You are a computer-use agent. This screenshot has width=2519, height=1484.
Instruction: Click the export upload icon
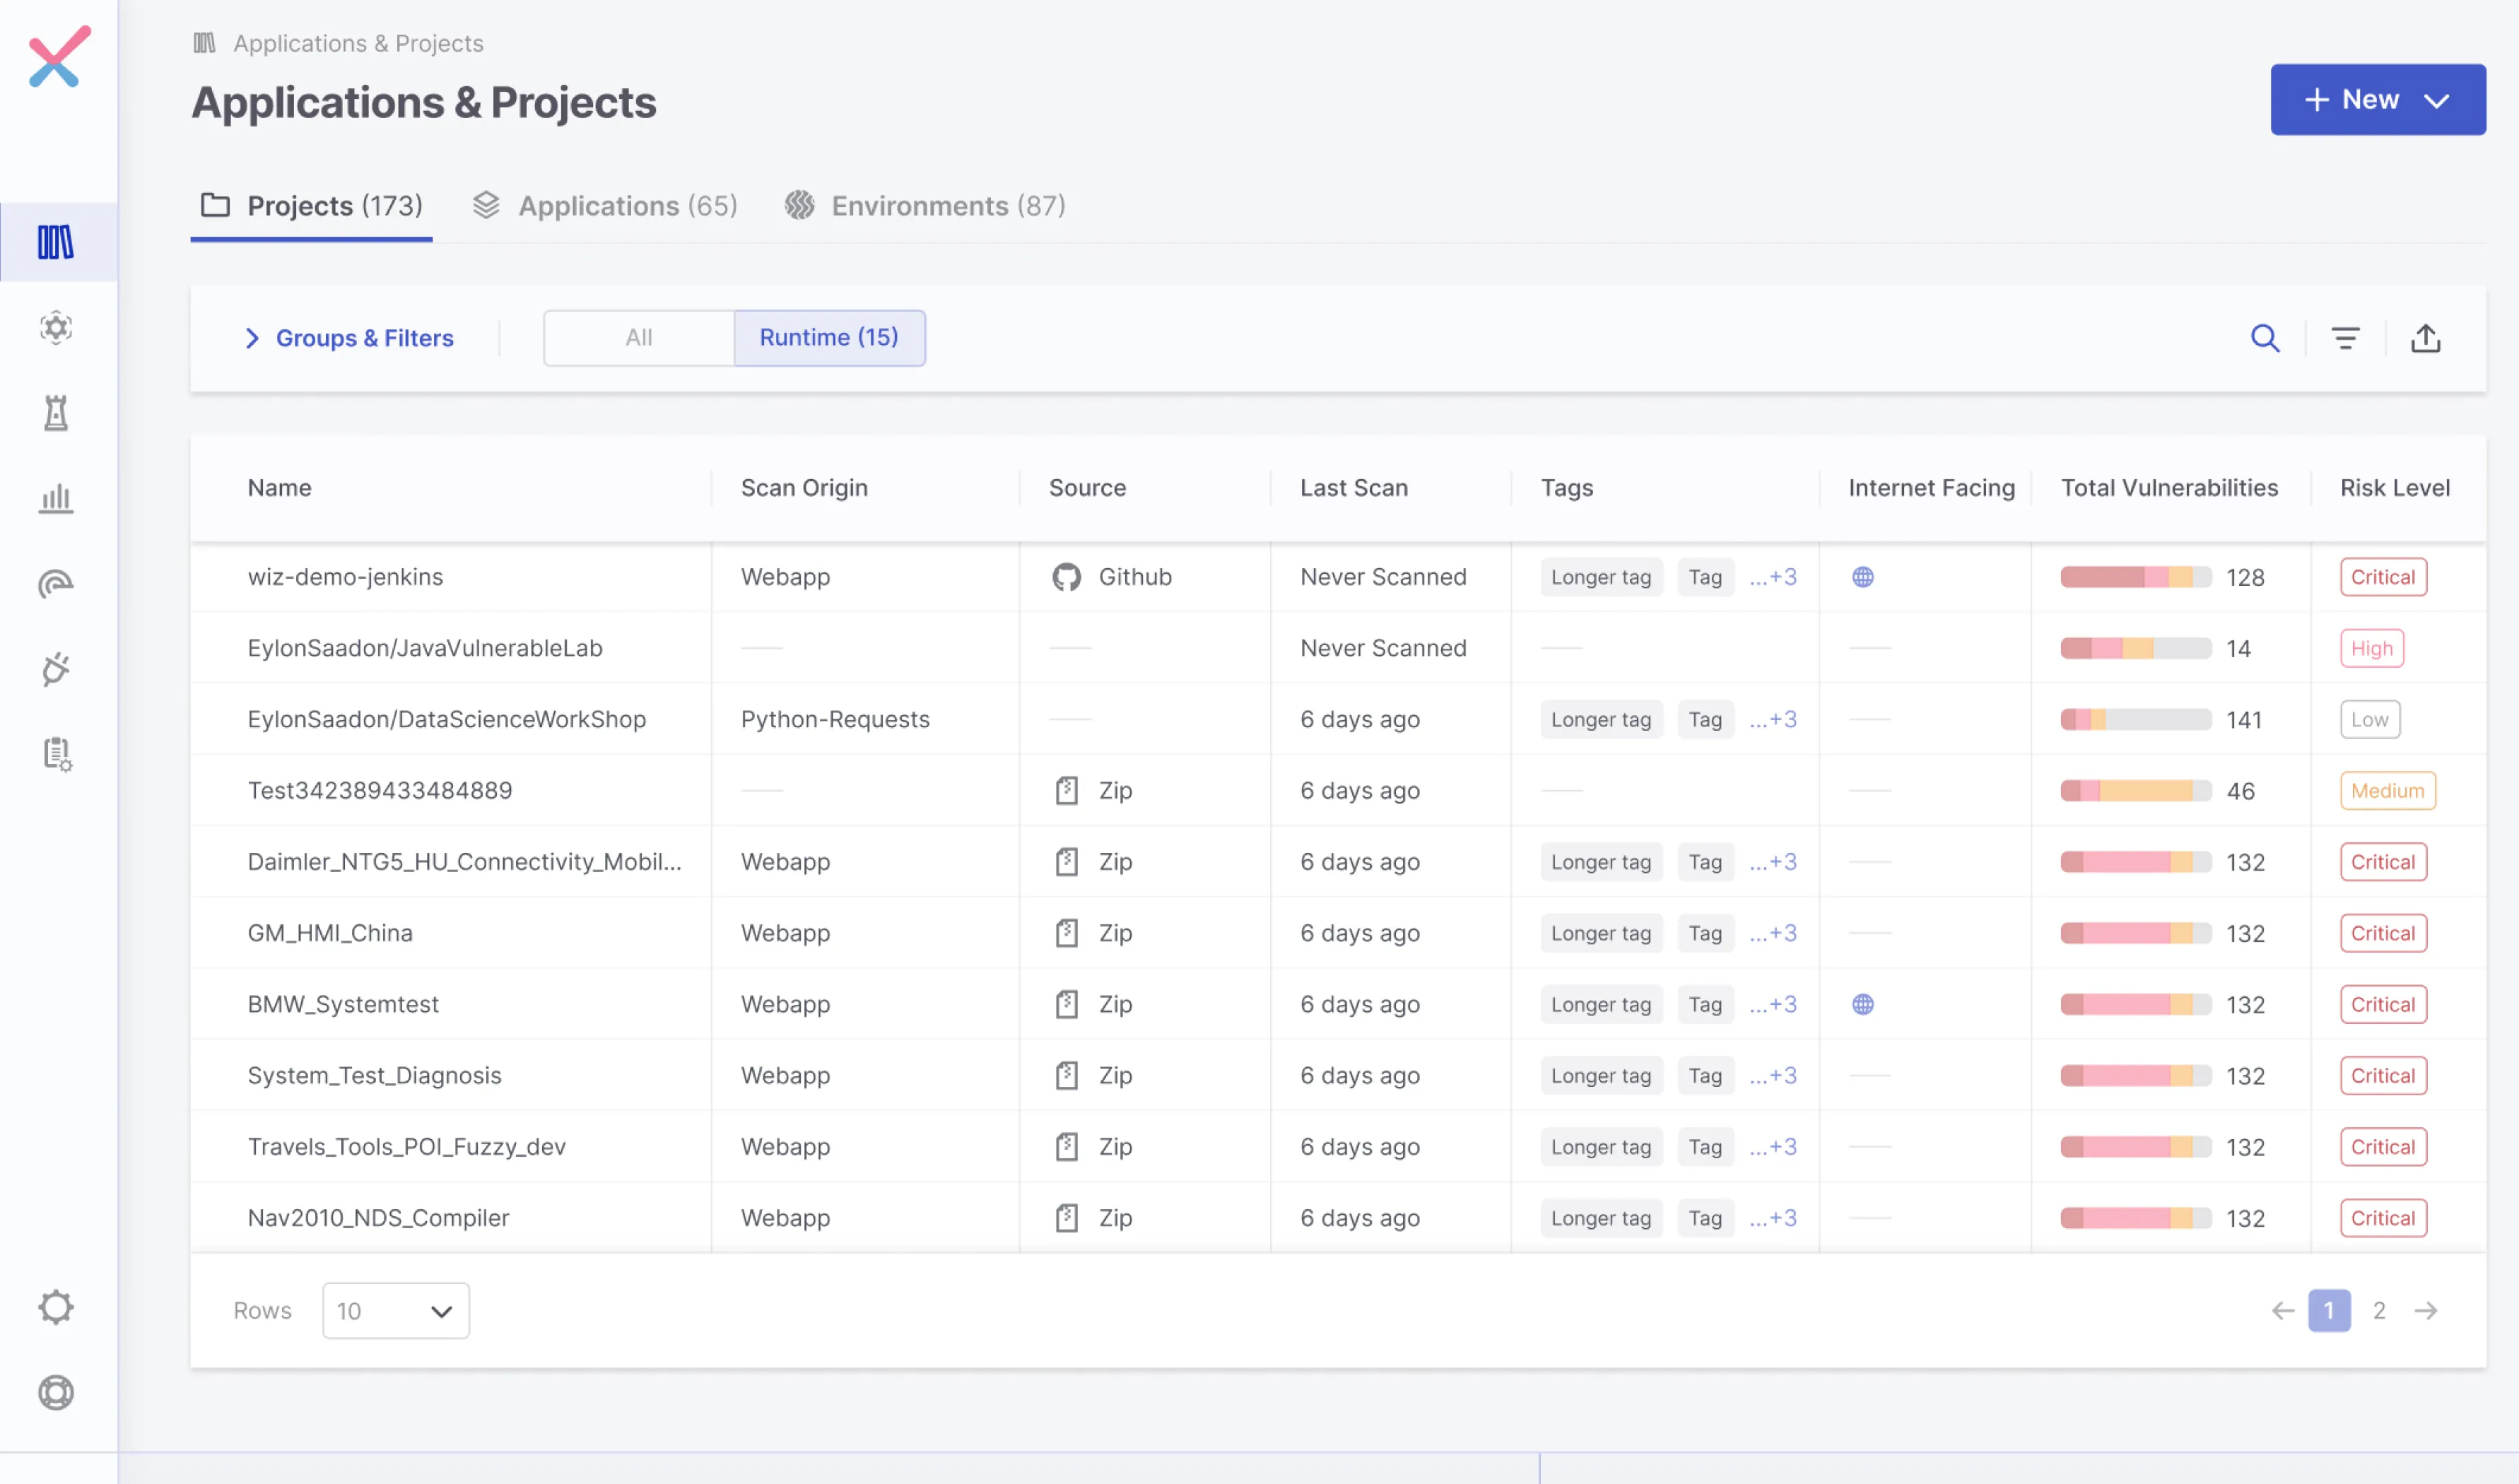2425,338
